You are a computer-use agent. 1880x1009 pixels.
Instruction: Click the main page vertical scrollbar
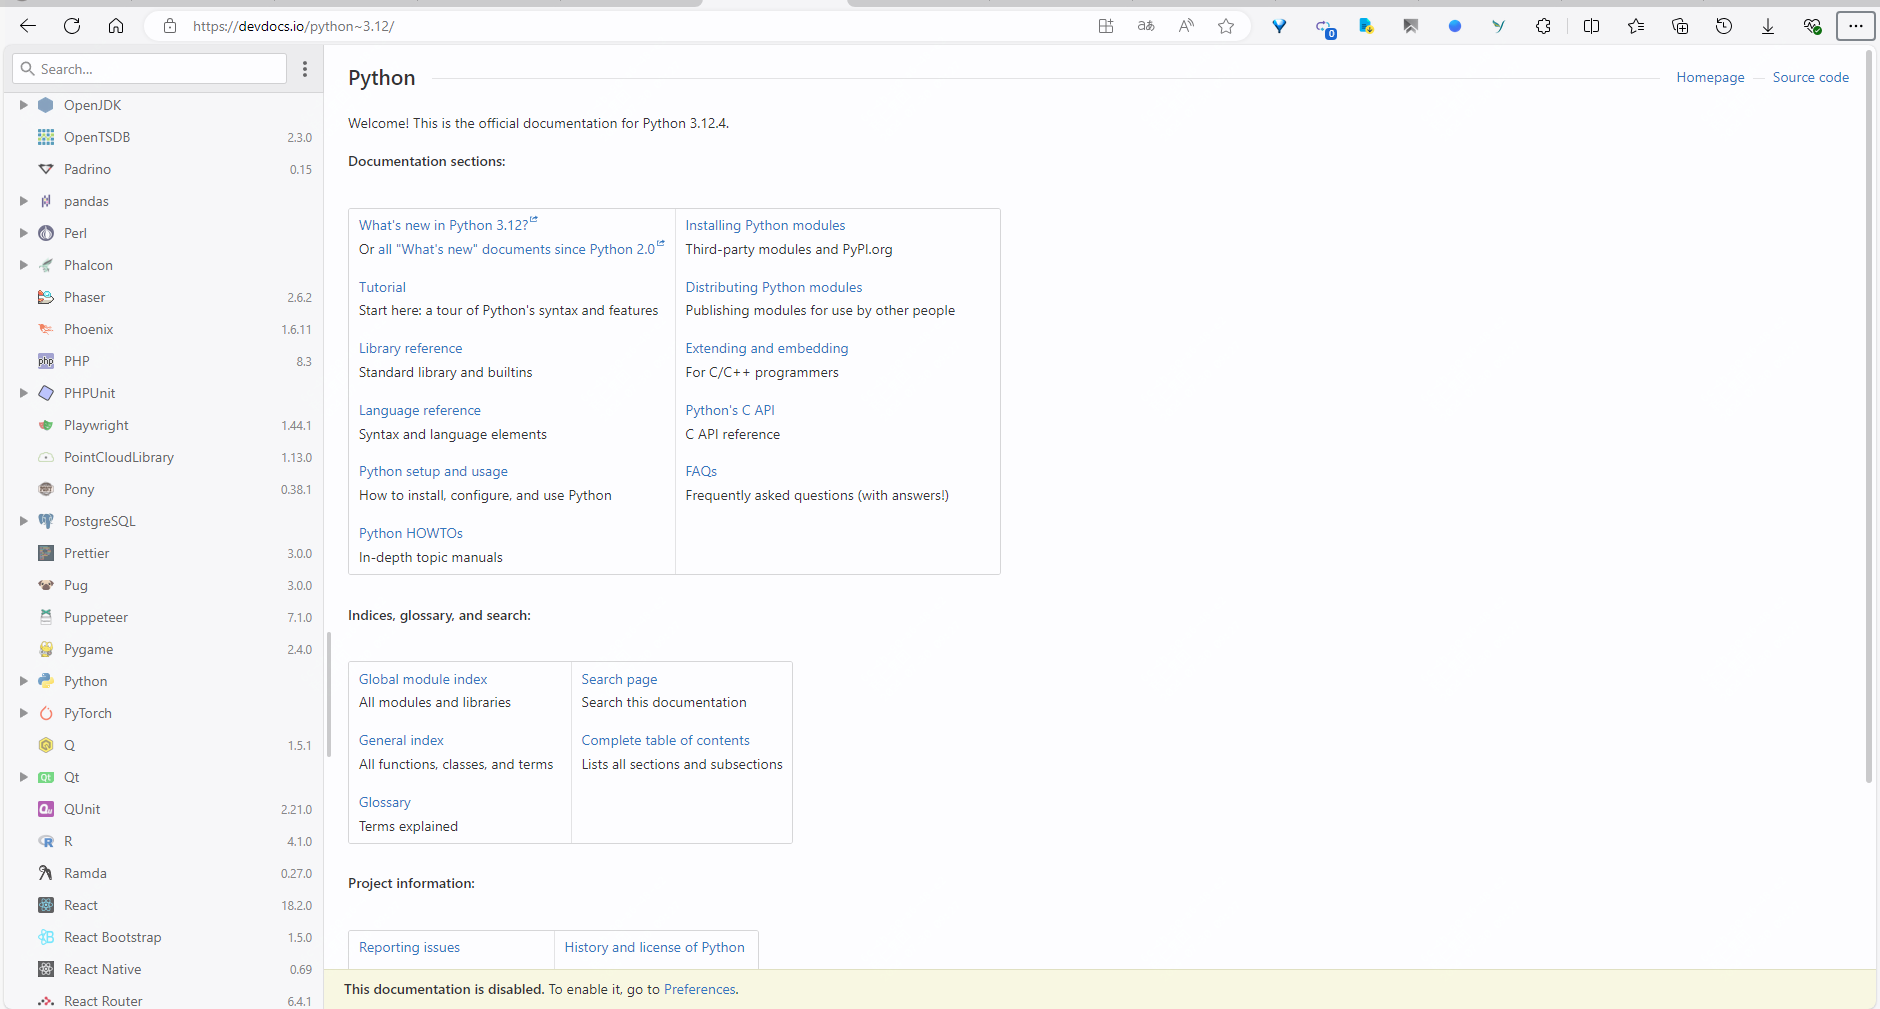1868,417
